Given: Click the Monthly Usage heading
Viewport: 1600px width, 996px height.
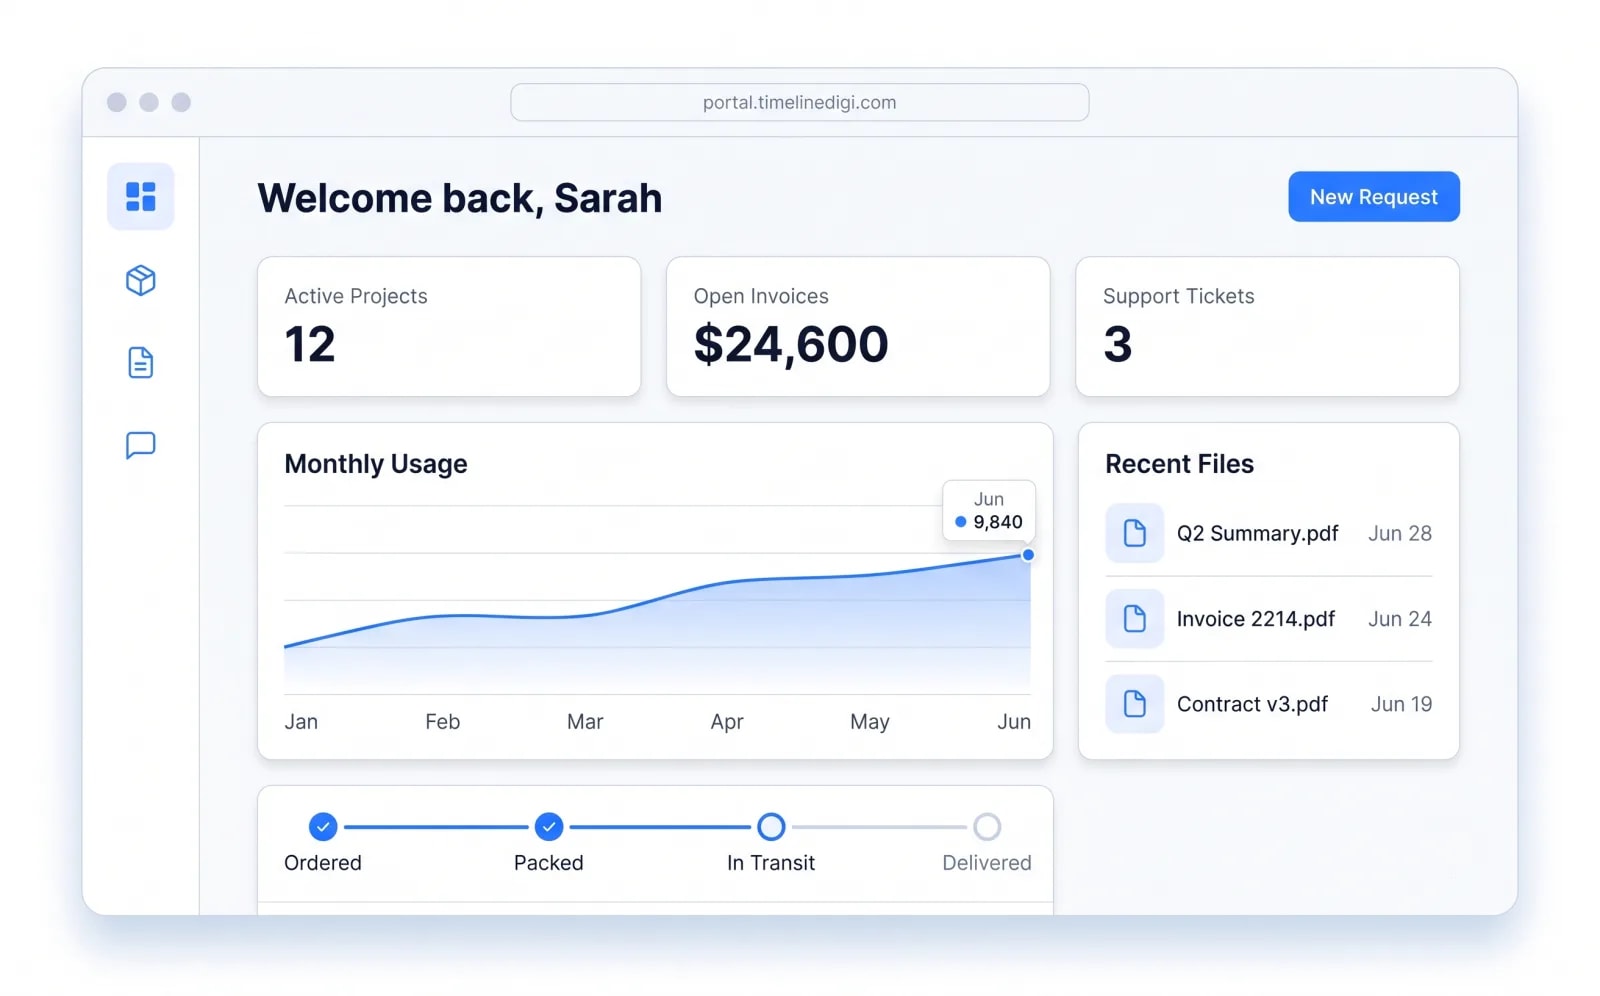Looking at the screenshot, I should coord(376,464).
